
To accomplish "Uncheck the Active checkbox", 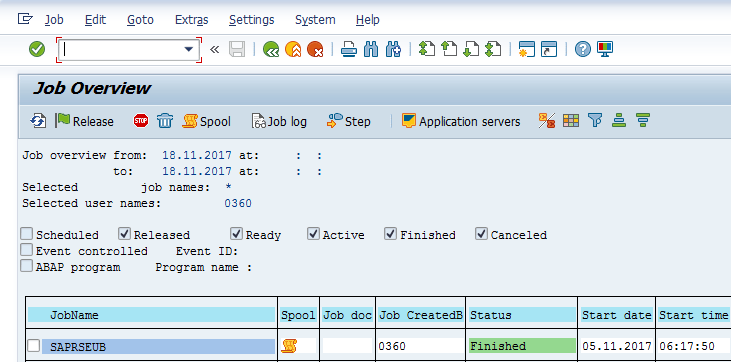I will click(x=313, y=234).
